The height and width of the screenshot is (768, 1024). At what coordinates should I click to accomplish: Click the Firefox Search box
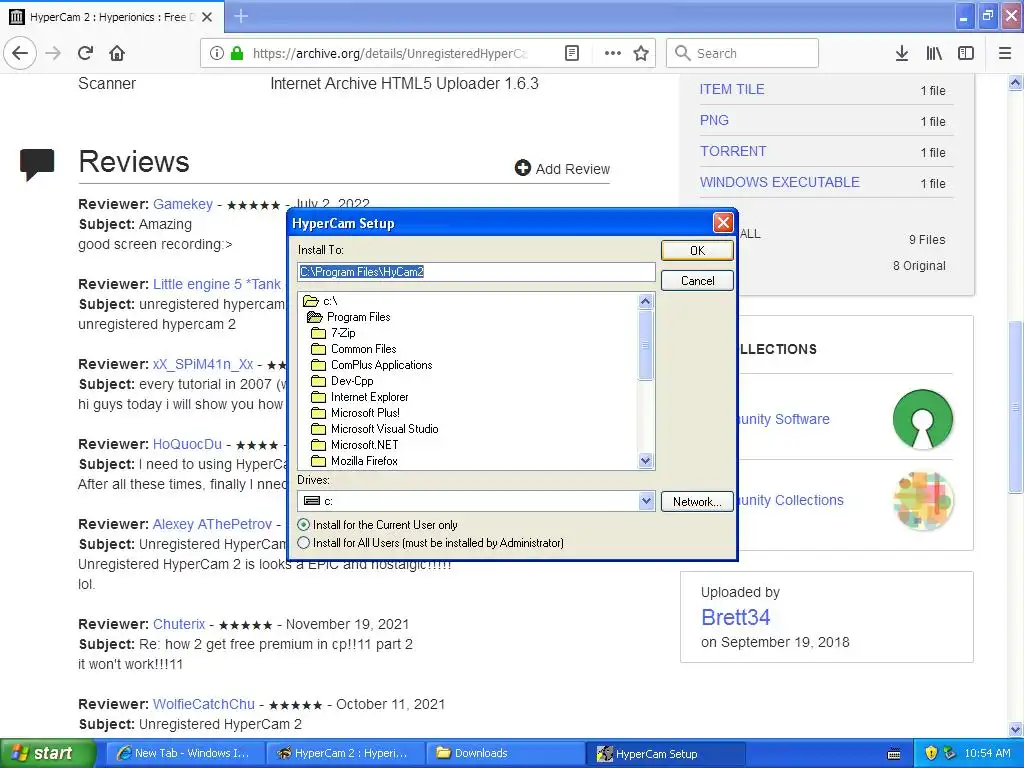[x=743, y=54]
